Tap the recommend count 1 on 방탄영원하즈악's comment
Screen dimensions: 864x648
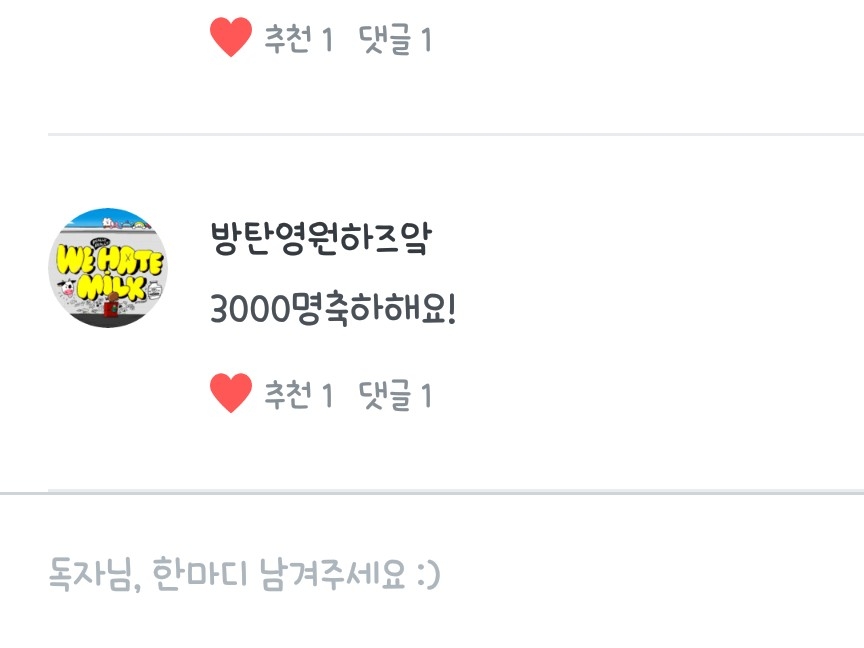(327, 396)
